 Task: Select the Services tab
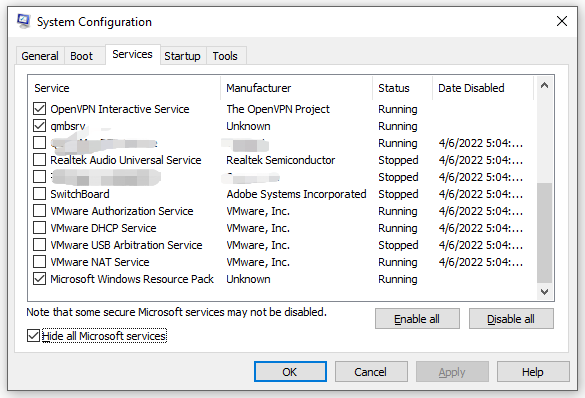point(132,54)
